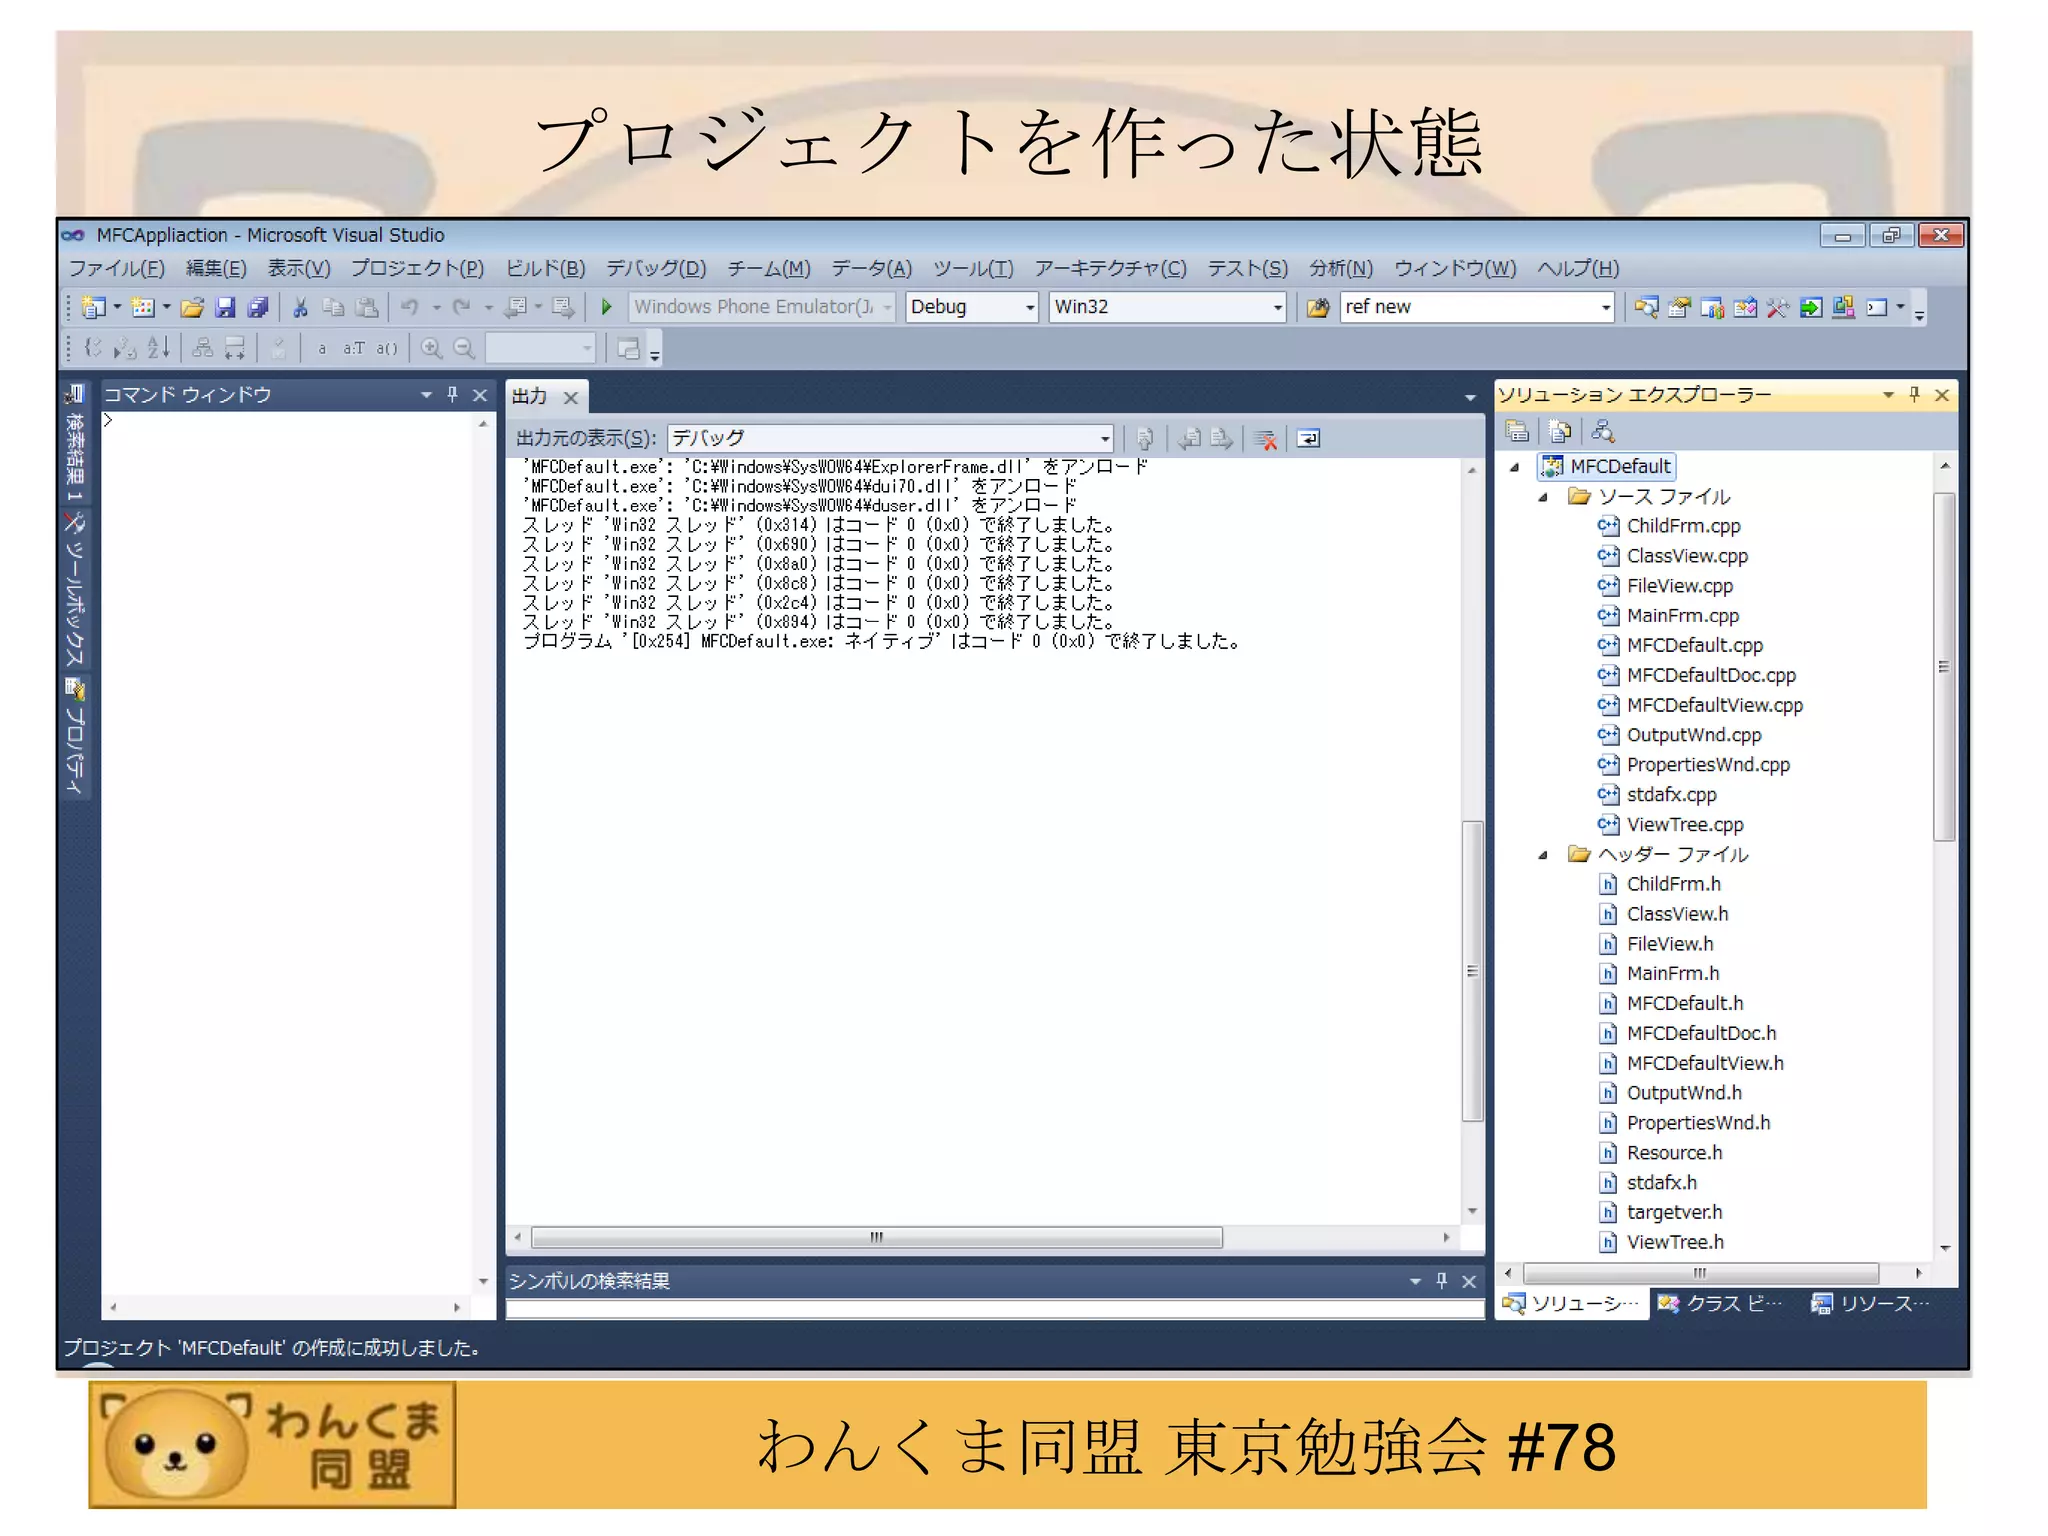Collapse the ヘッダー ファイル folder
The width and height of the screenshot is (2048, 1536).
[x=1543, y=855]
